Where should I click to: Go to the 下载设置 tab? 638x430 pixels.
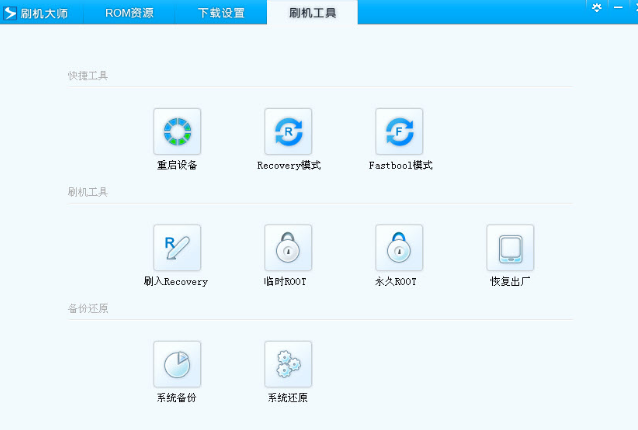pos(221,13)
